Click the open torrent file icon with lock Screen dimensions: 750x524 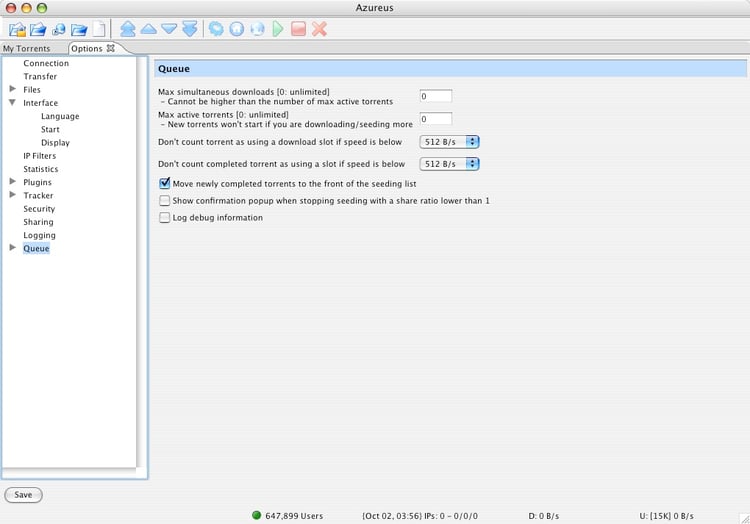pos(17,29)
